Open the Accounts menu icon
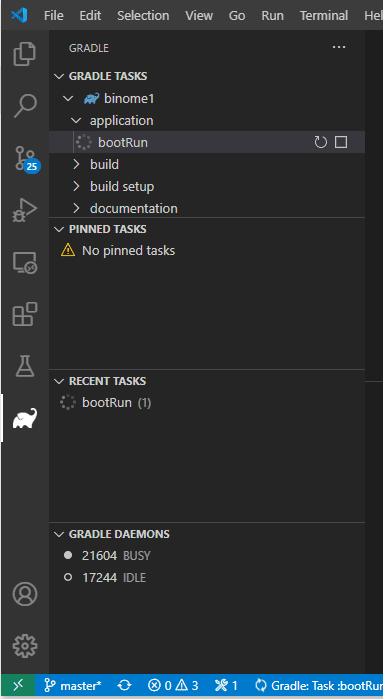383x699 pixels. [x=25, y=594]
